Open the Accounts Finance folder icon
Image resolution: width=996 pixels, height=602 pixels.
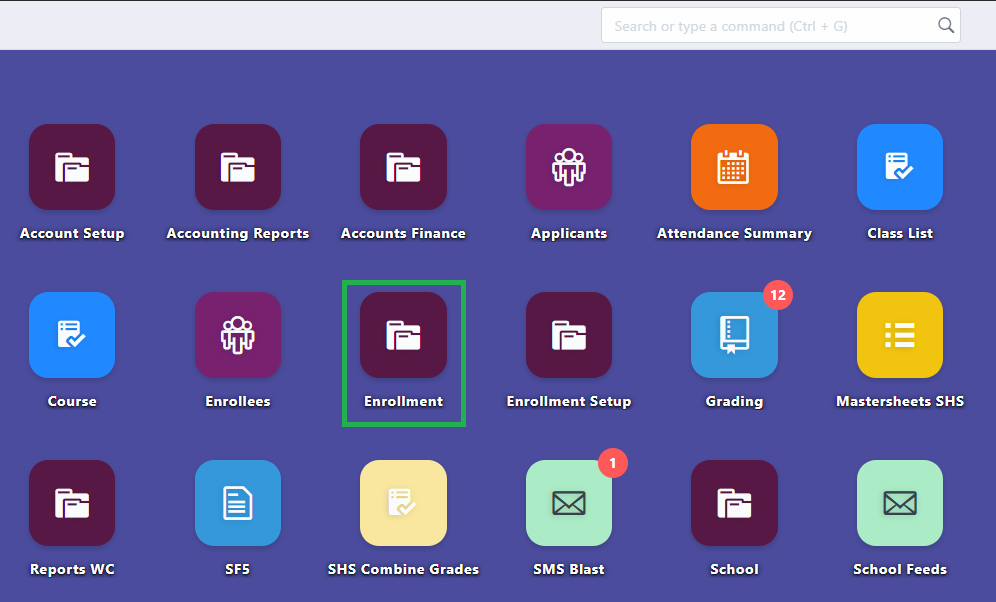[x=403, y=167]
